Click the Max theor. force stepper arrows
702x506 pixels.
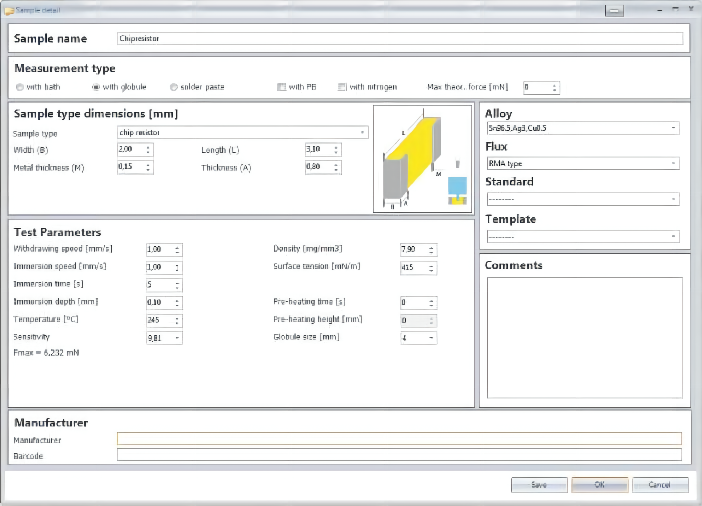pyautogui.click(x=555, y=87)
